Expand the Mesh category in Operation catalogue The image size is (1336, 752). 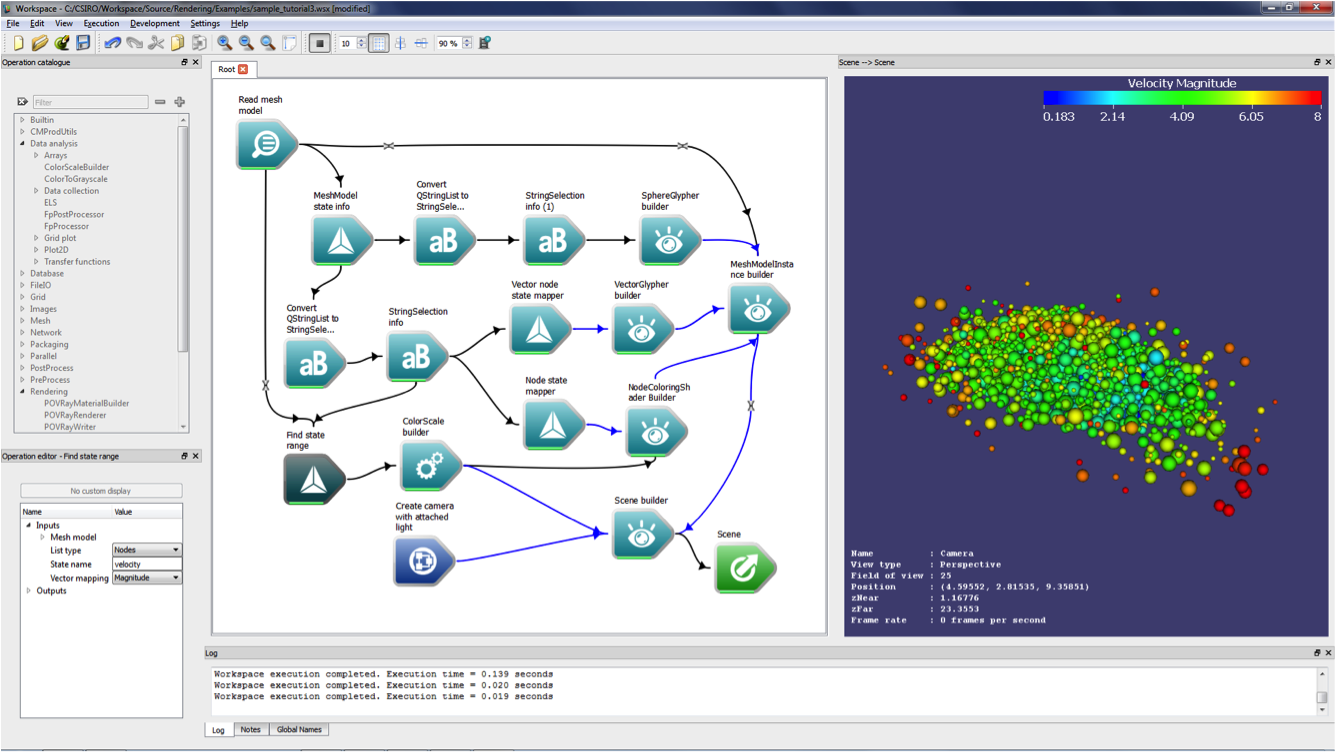[22, 321]
